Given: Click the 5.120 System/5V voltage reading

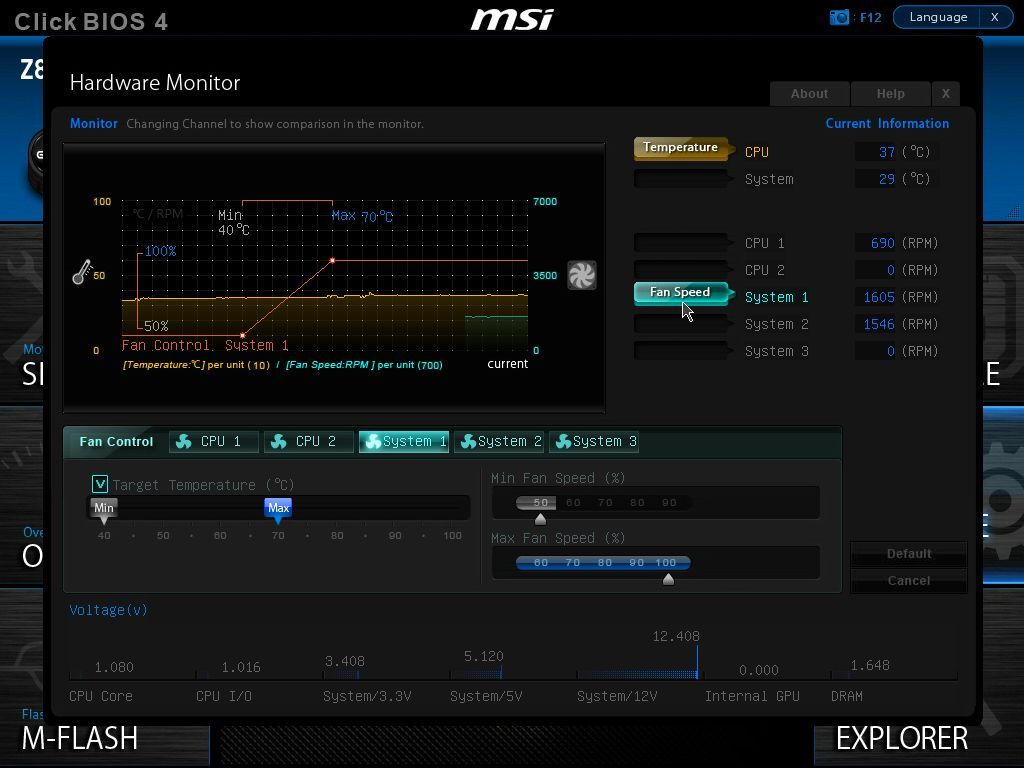Looking at the screenshot, I should click(x=483, y=656).
